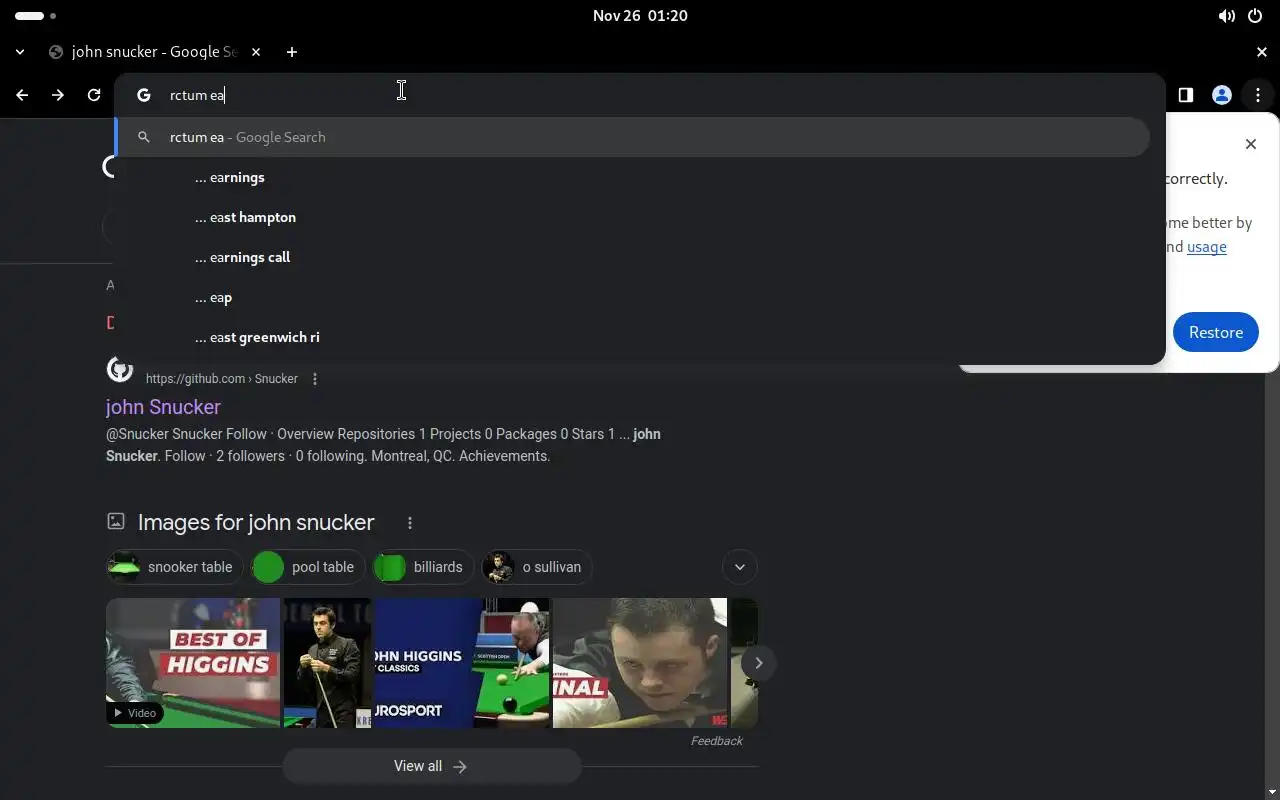Open the John Higgins Eurosport image
The width and height of the screenshot is (1280, 800).
(462, 663)
